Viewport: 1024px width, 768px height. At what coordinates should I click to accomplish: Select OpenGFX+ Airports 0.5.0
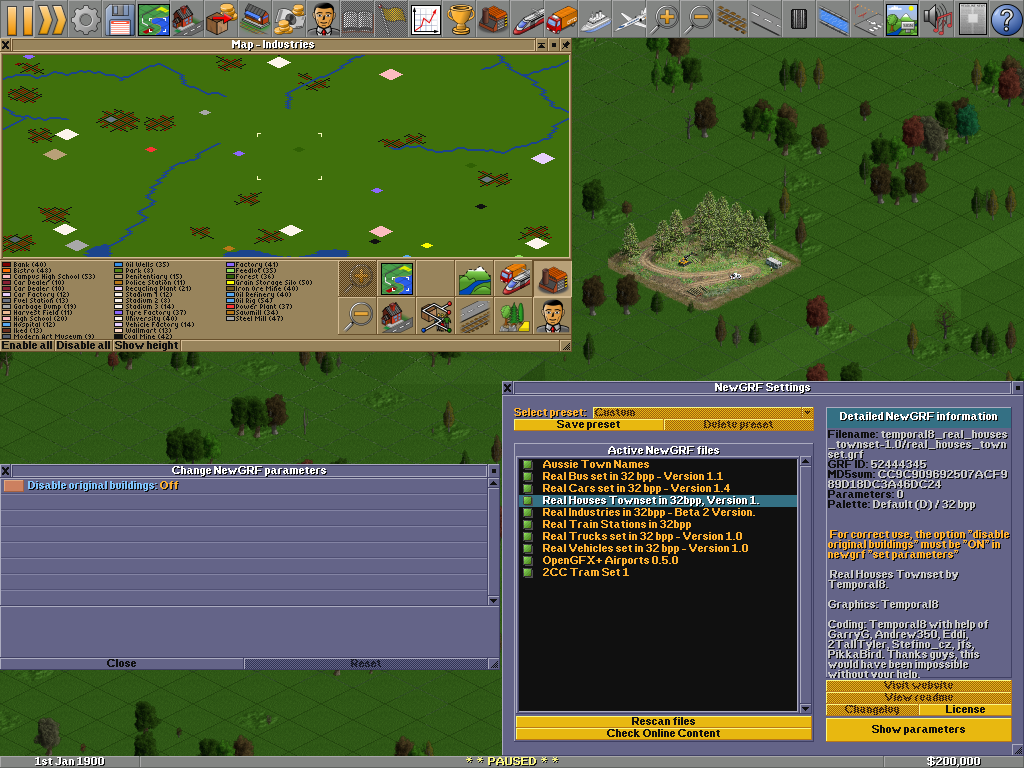[658, 560]
